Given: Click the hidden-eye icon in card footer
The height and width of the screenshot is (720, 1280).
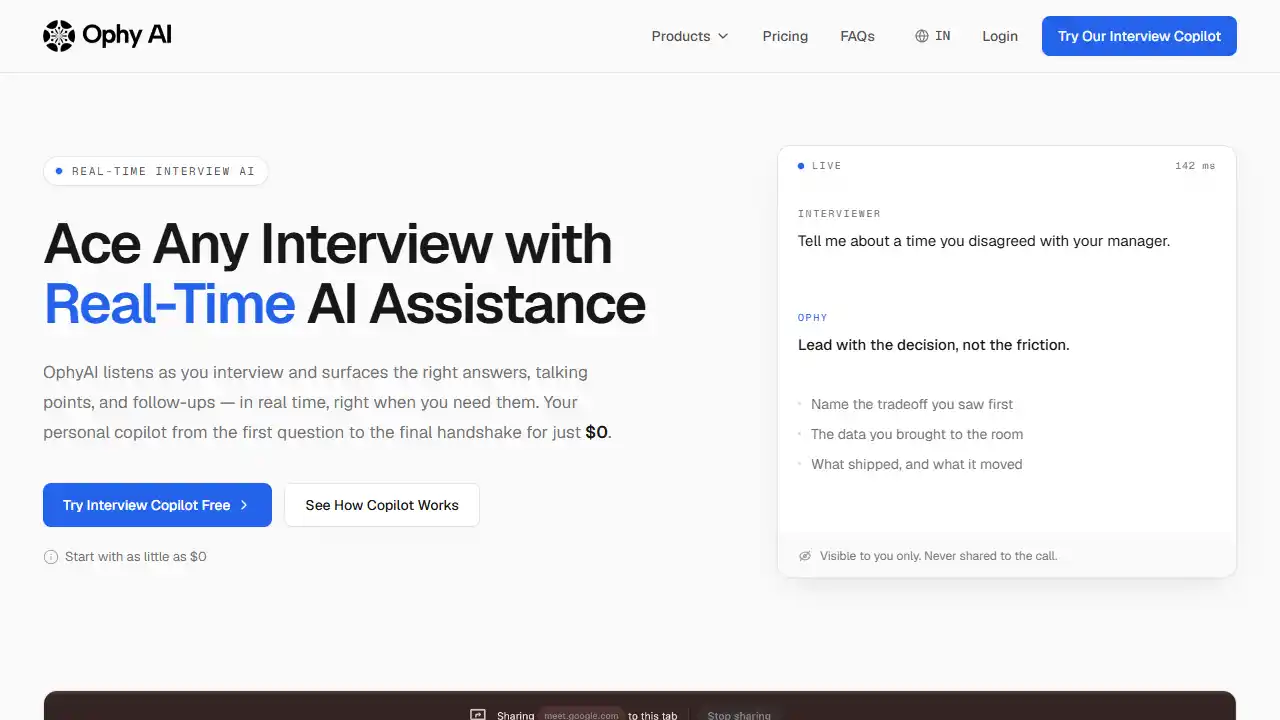Looking at the screenshot, I should tap(805, 556).
